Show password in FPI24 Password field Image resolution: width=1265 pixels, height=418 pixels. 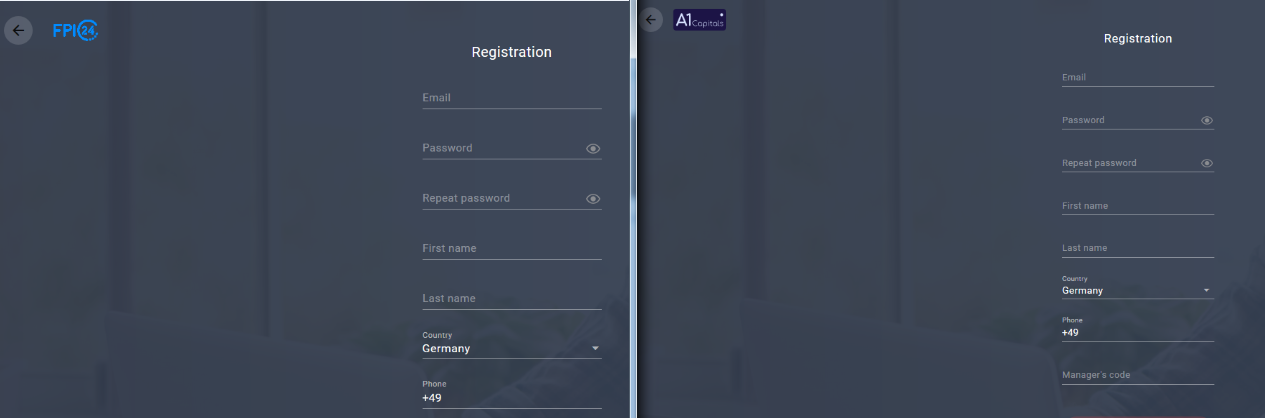tap(593, 149)
